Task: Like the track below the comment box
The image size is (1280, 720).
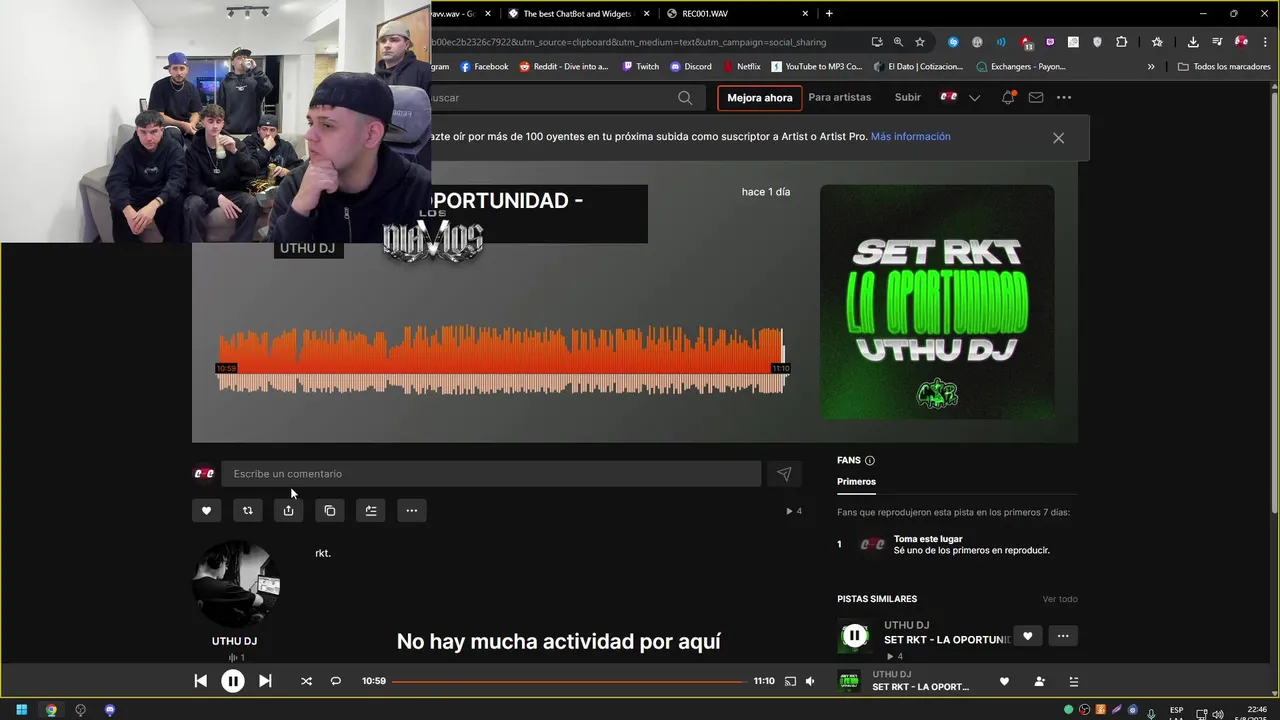Action: point(206,511)
